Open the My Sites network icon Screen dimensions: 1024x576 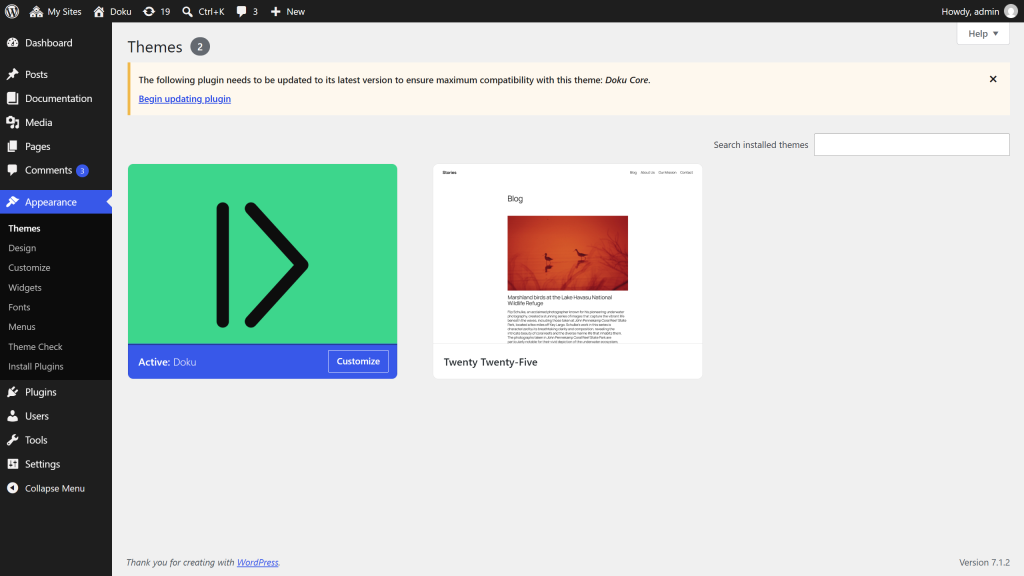36,12
